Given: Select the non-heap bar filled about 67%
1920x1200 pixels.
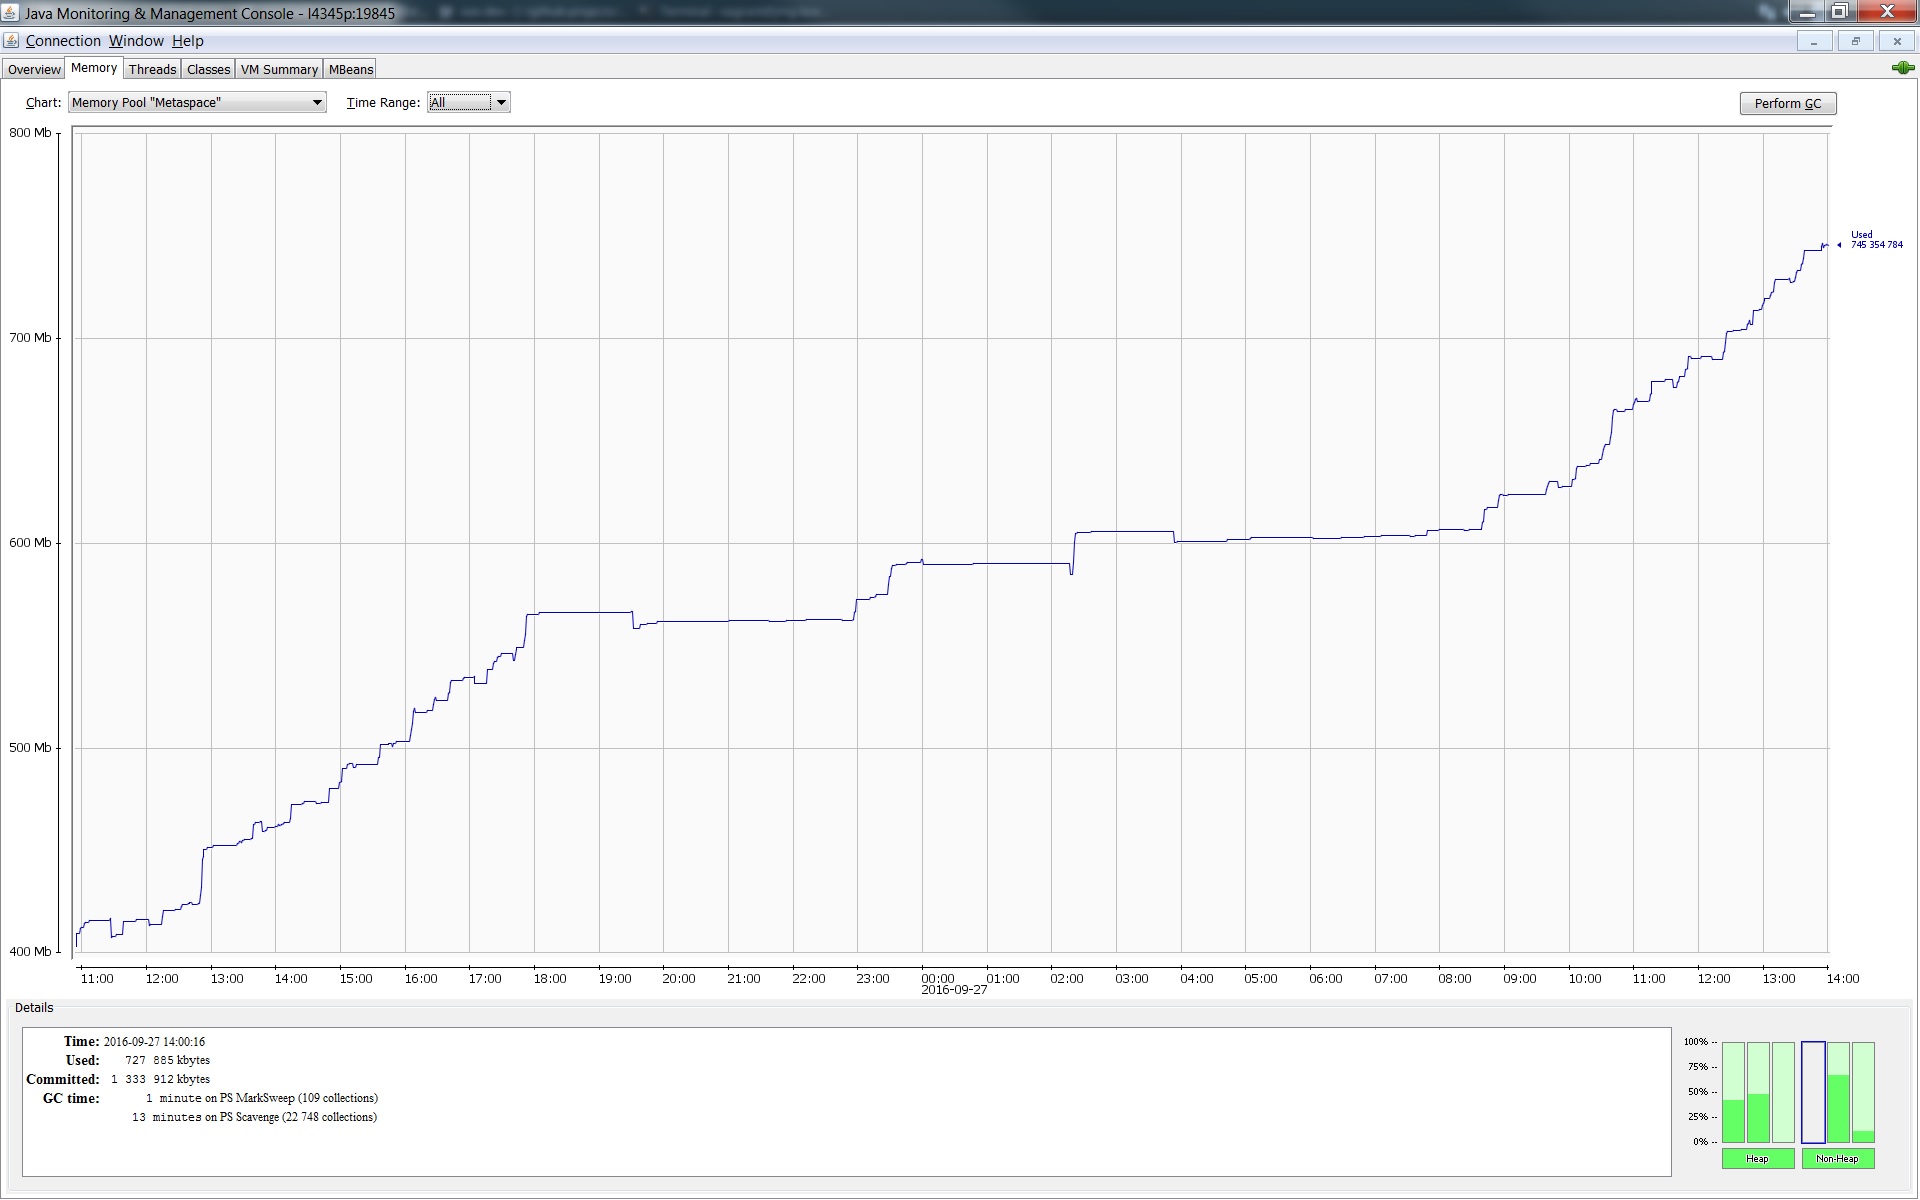Looking at the screenshot, I should [1838, 1092].
